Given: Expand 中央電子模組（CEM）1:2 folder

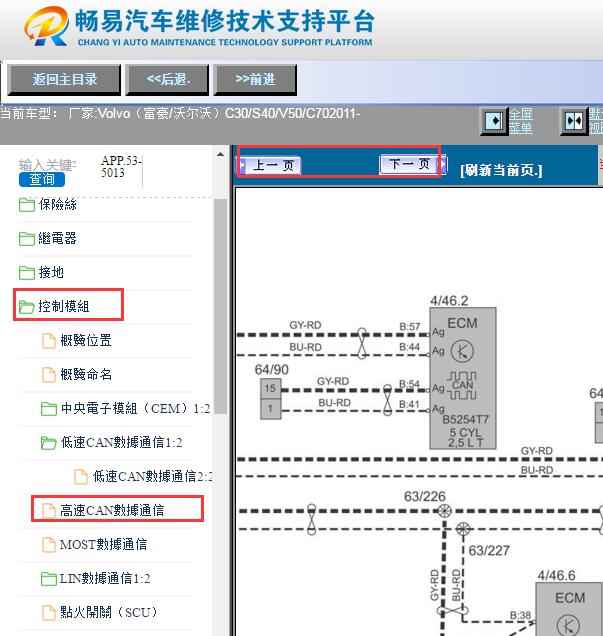Looking at the screenshot, I should coord(135,408).
